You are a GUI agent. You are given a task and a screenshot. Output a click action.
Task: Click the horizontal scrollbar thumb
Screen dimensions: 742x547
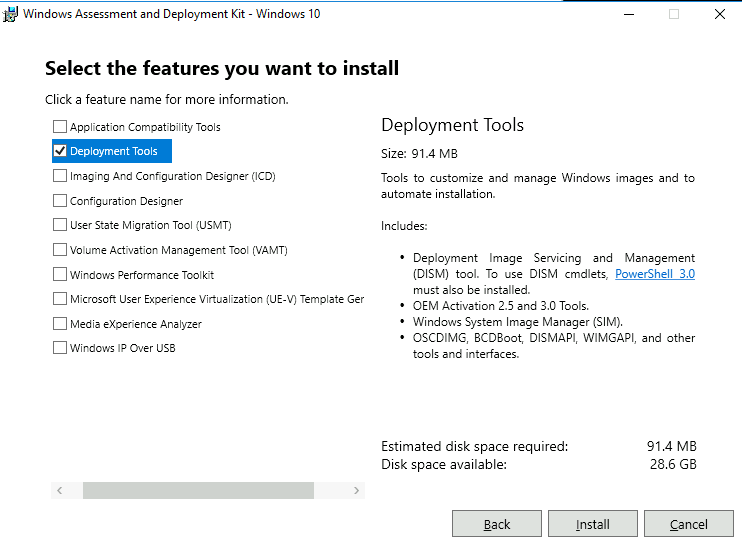coord(198,491)
